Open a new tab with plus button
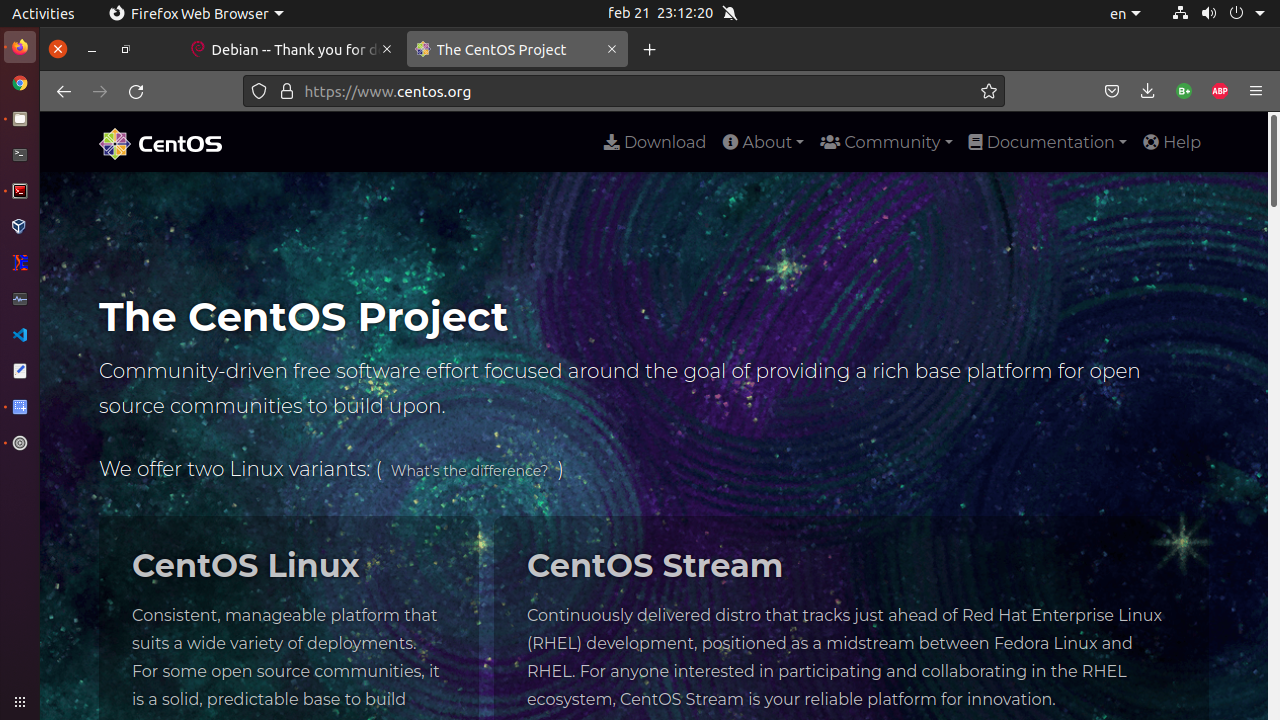This screenshot has width=1280, height=720. click(650, 49)
